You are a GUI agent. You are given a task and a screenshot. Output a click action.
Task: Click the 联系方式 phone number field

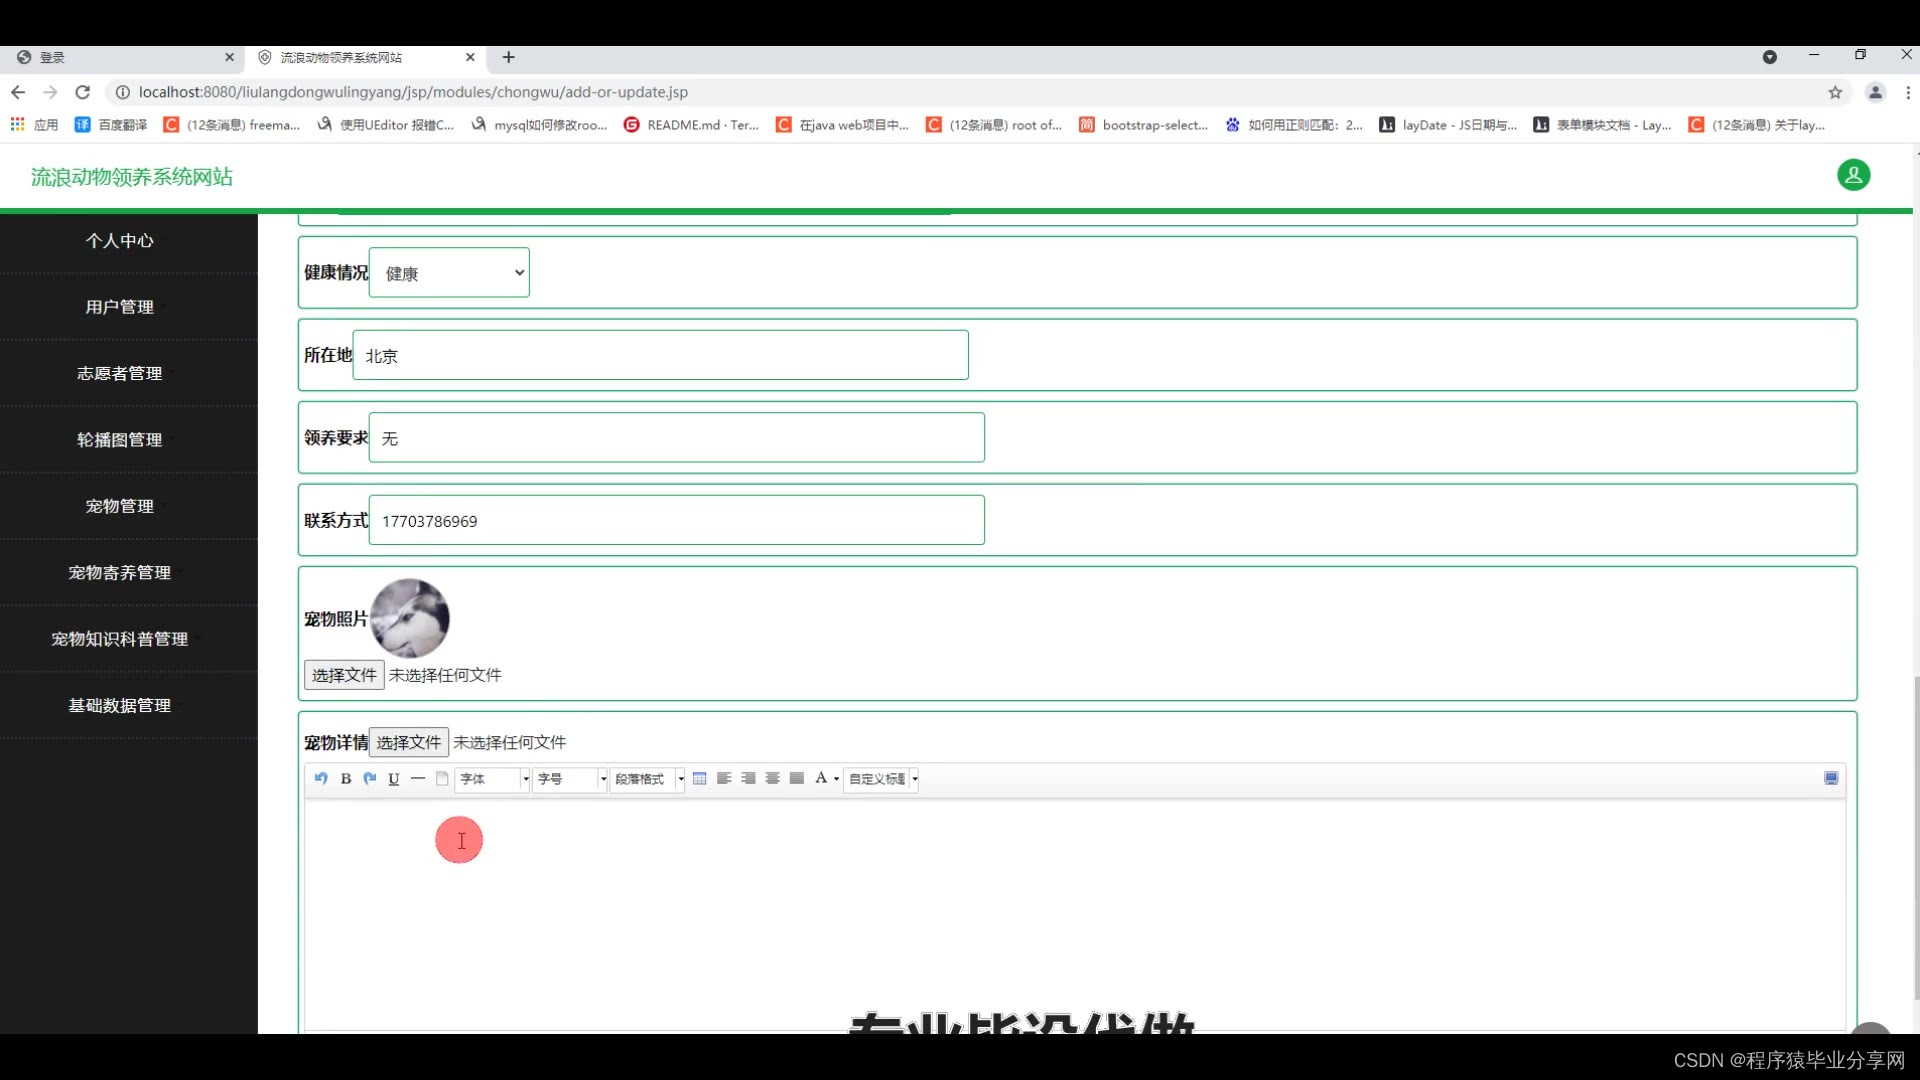pyautogui.click(x=676, y=521)
